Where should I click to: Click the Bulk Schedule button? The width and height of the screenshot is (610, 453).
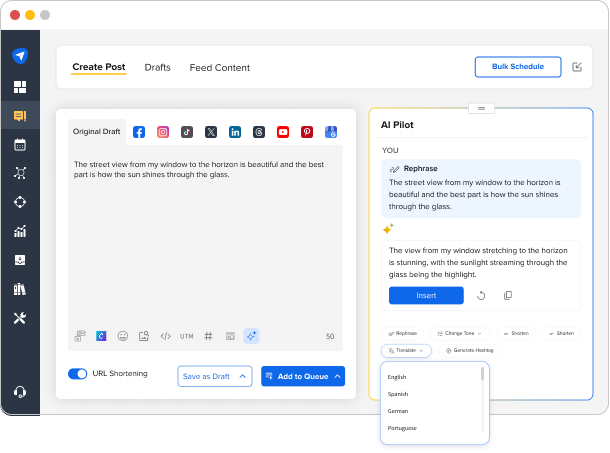pos(517,67)
